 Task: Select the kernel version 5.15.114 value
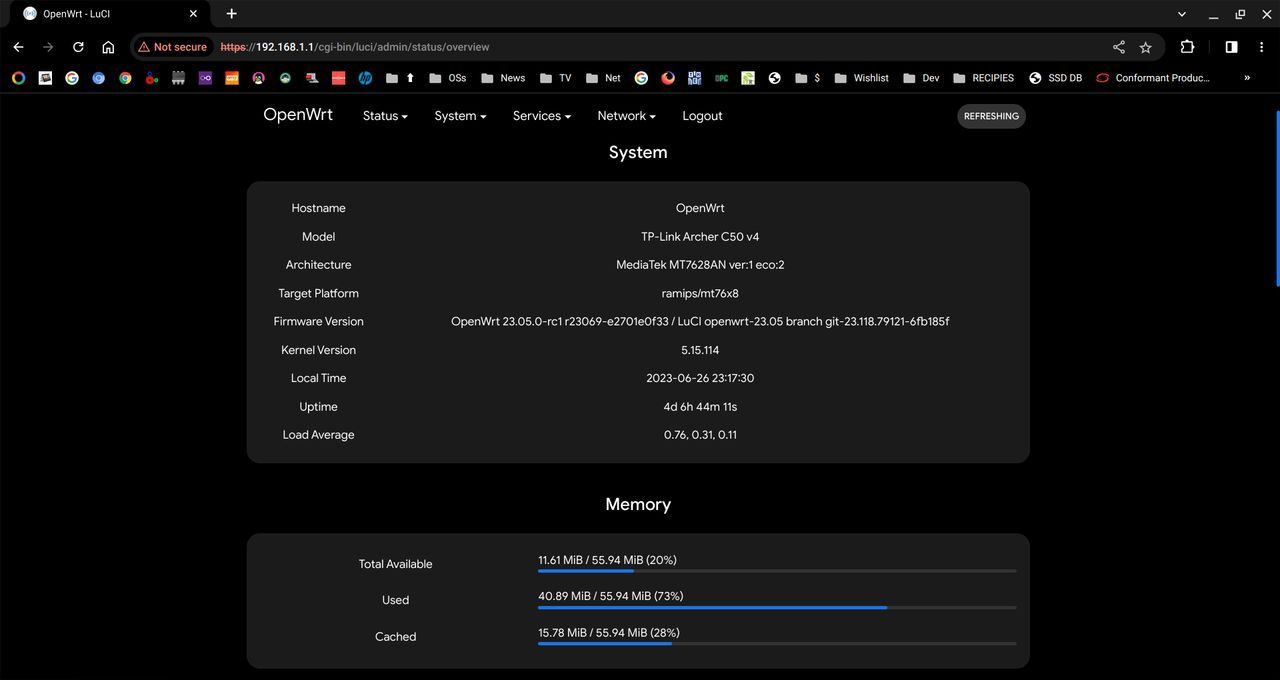pos(700,350)
